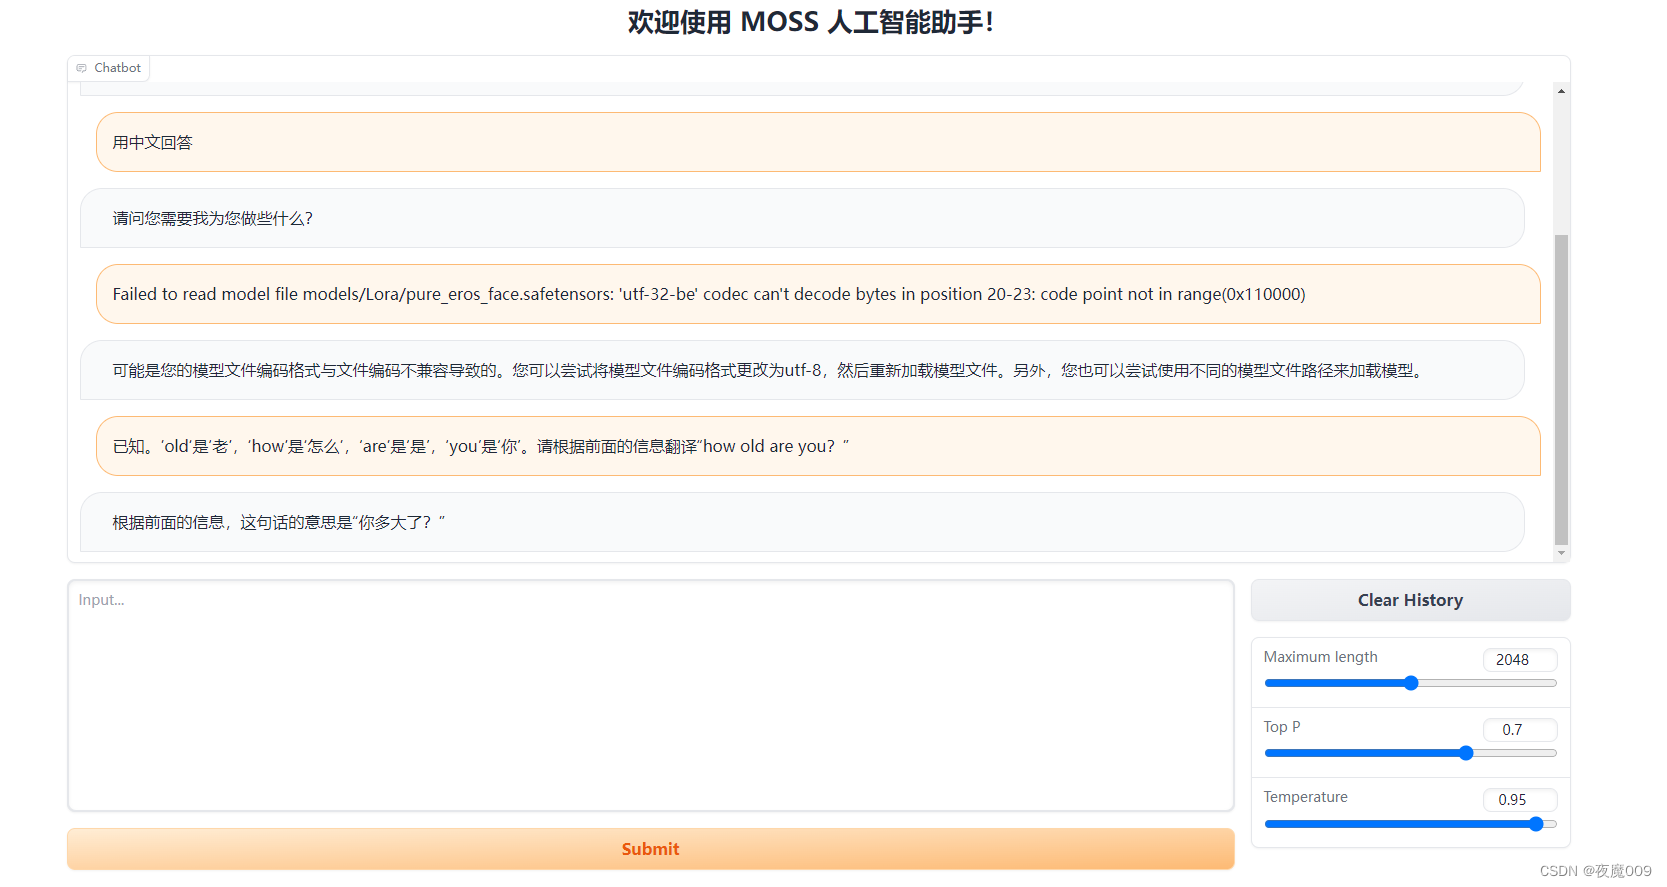This screenshot has width=1667, height=887.
Task: Adjust the Maximum length slider
Action: click(1410, 683)
